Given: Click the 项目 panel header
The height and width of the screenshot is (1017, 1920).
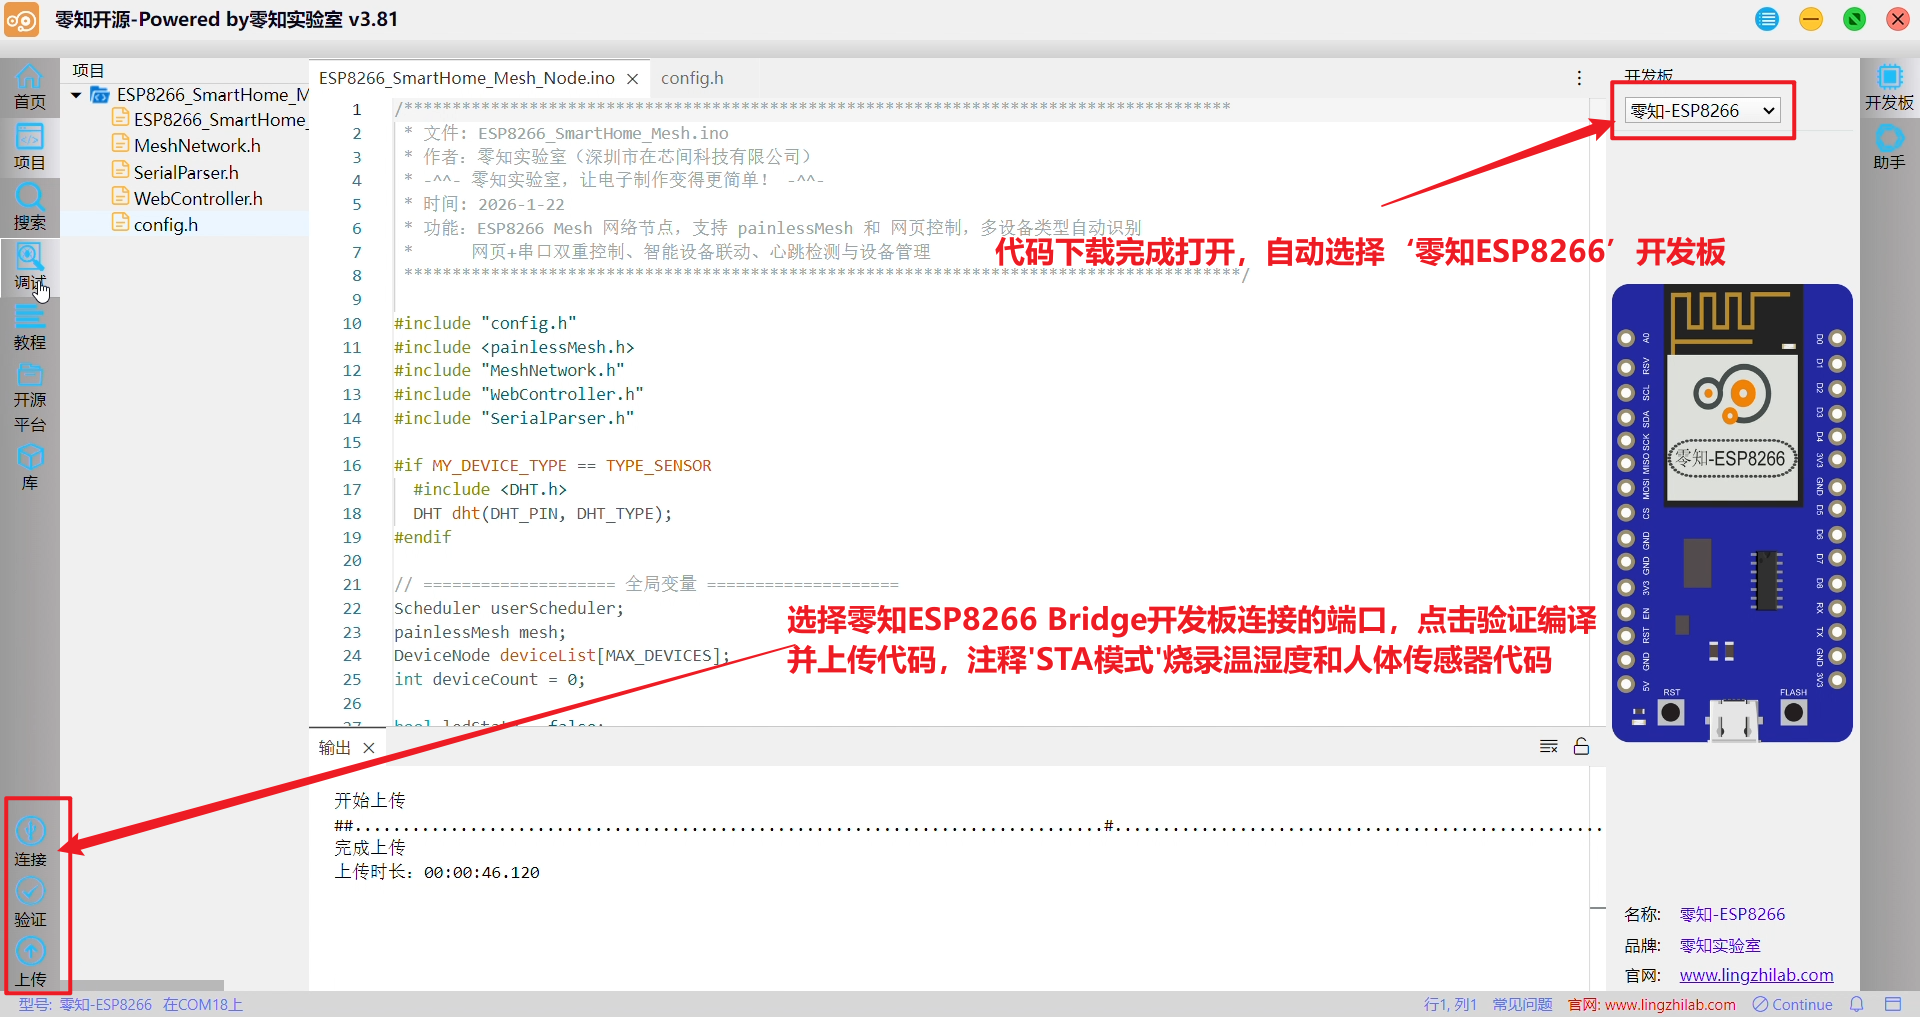Looking at the screenshot, I should coord(88,70).
